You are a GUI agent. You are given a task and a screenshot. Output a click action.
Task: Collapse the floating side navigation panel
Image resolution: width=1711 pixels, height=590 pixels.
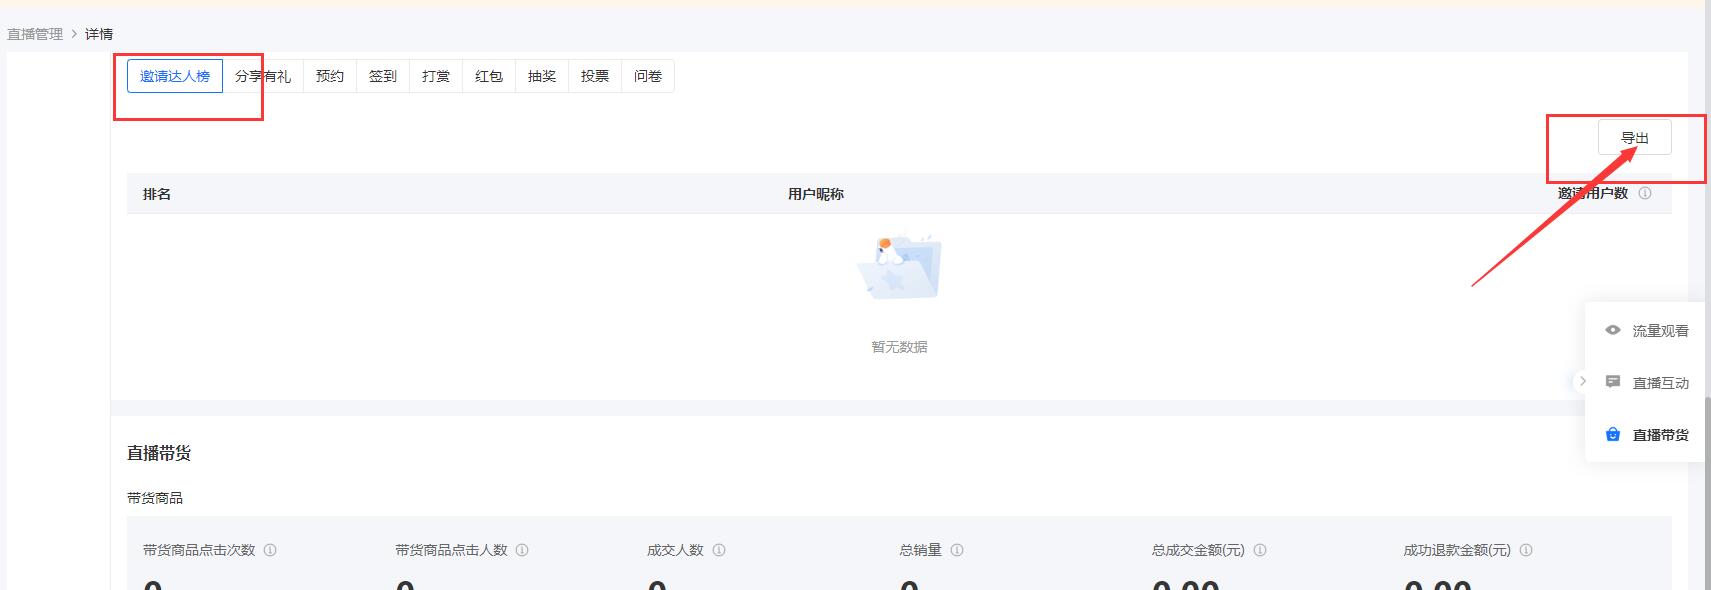(1582, 381)
